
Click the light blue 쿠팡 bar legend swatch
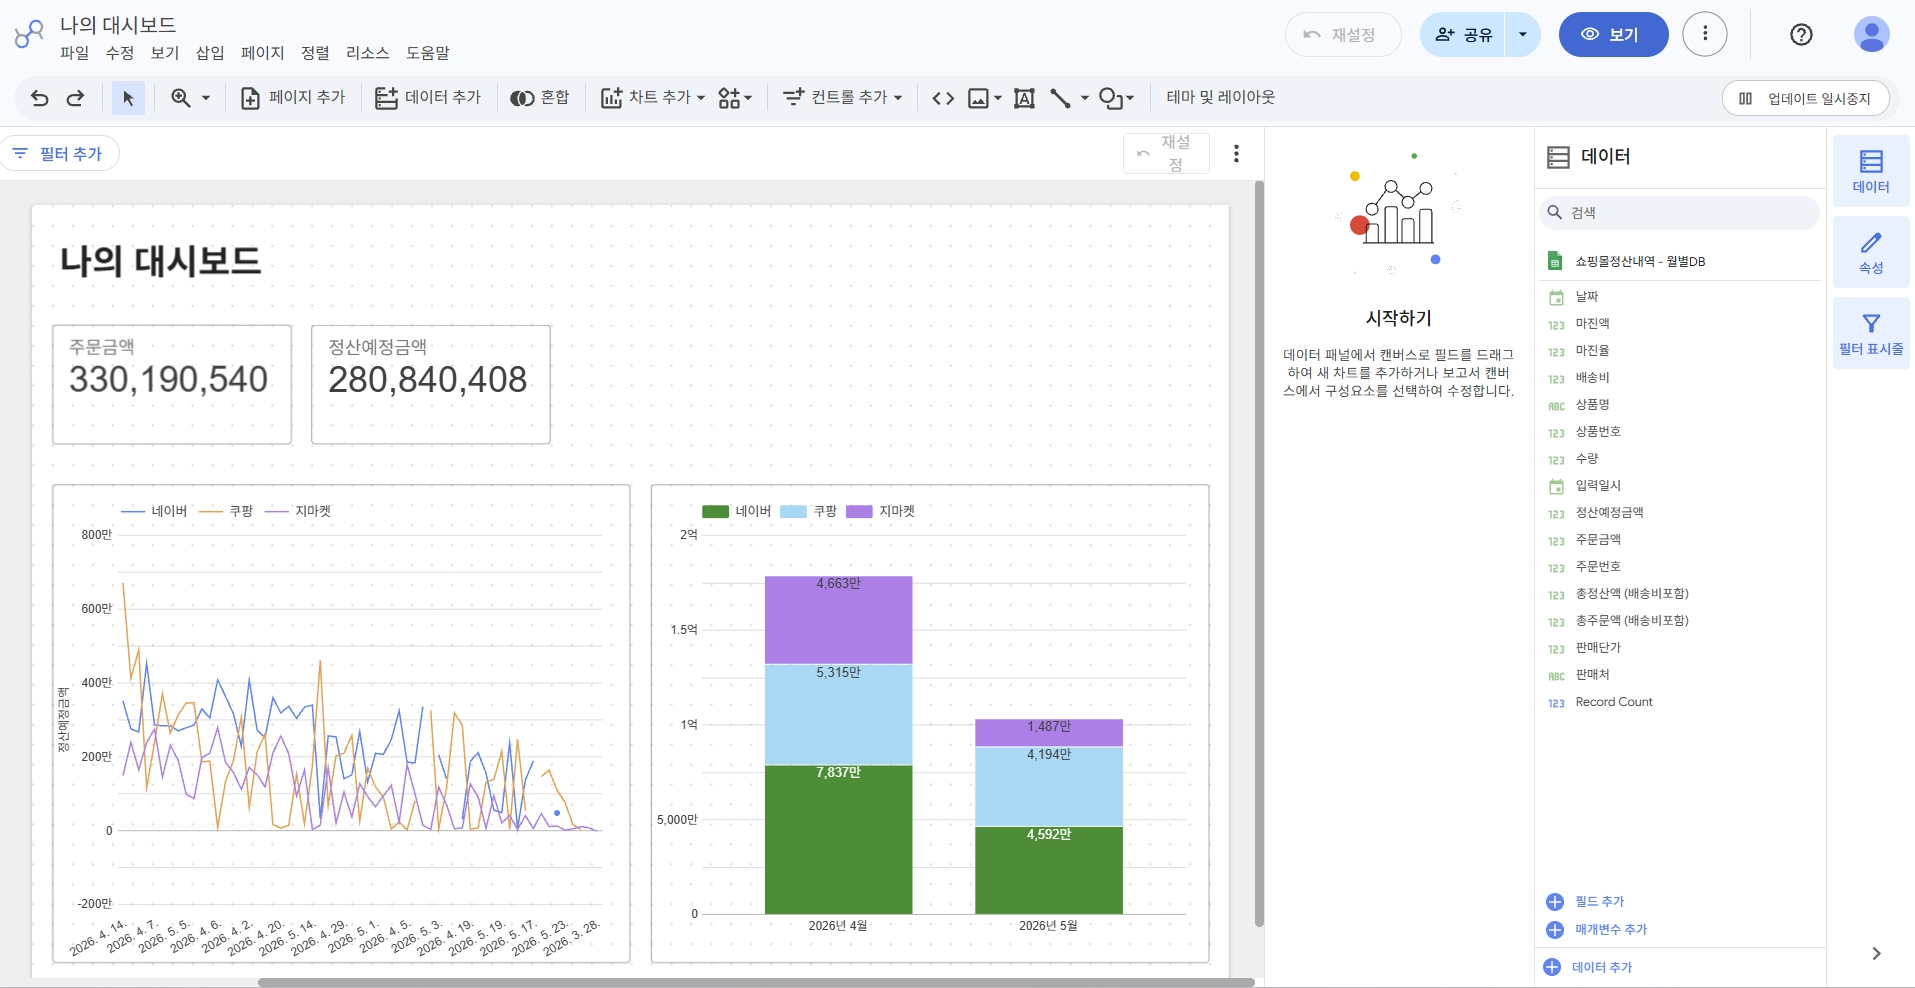pyautogui.click(x=793, y=512)
